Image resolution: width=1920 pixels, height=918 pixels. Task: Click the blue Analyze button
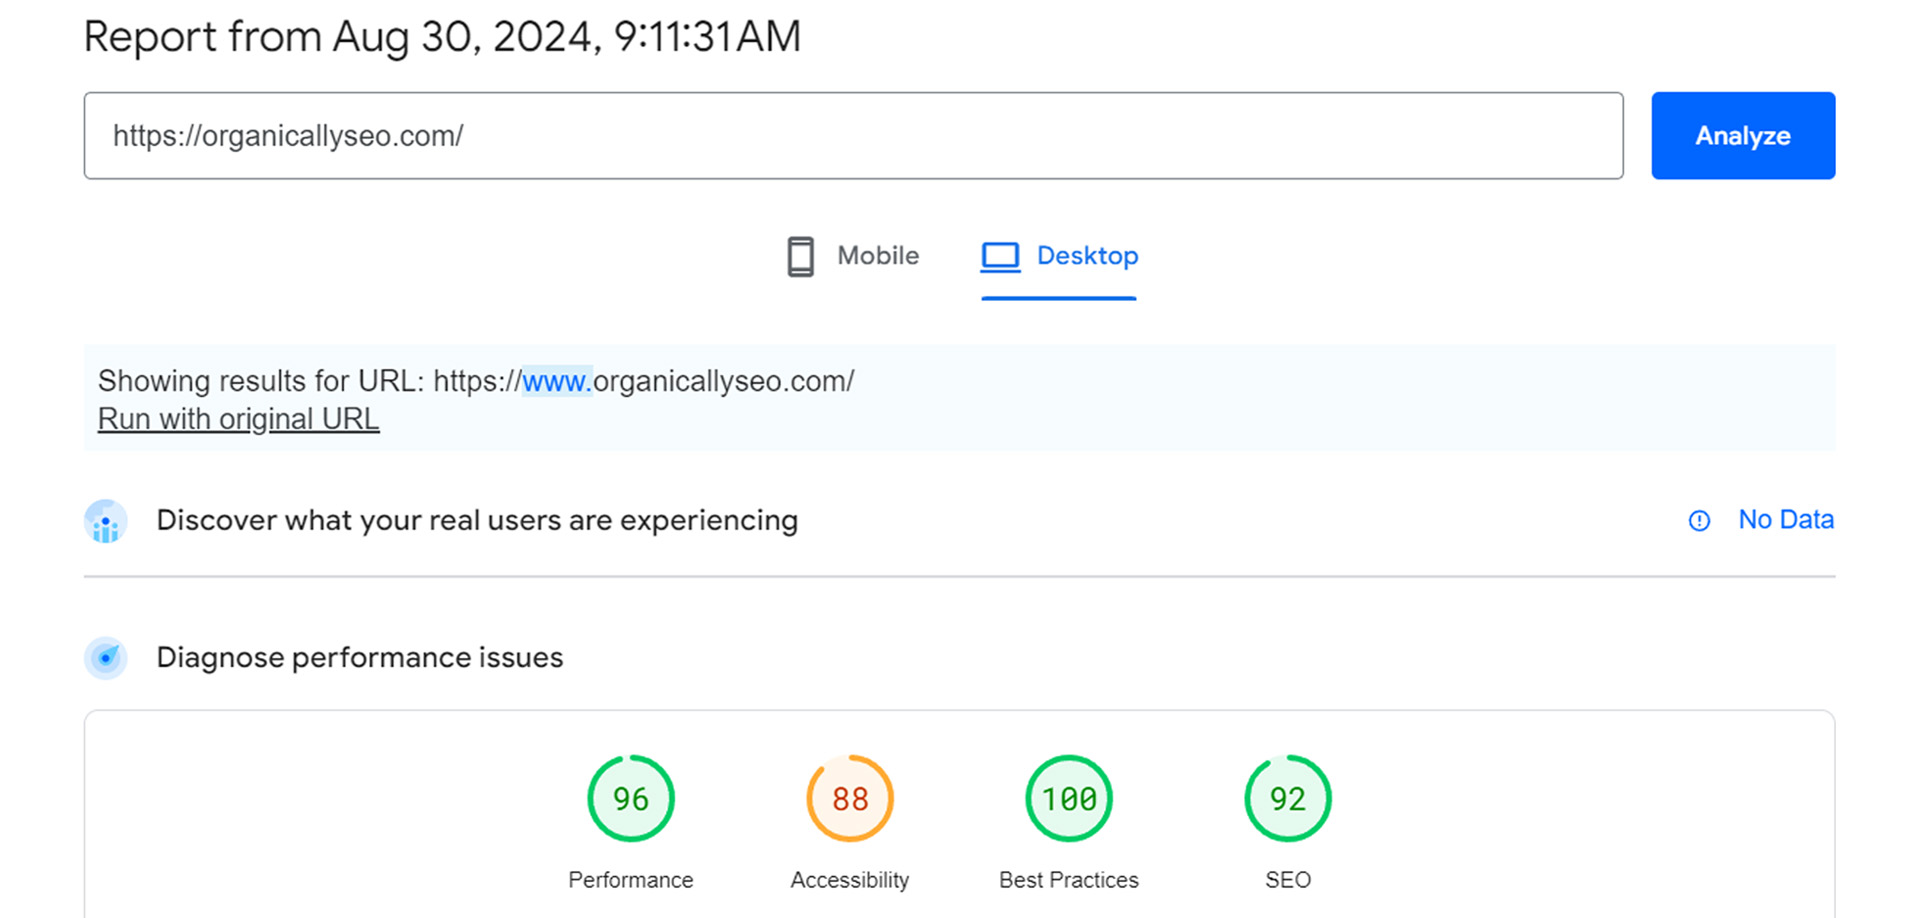pyautogui.click(x=1742, y=136)
